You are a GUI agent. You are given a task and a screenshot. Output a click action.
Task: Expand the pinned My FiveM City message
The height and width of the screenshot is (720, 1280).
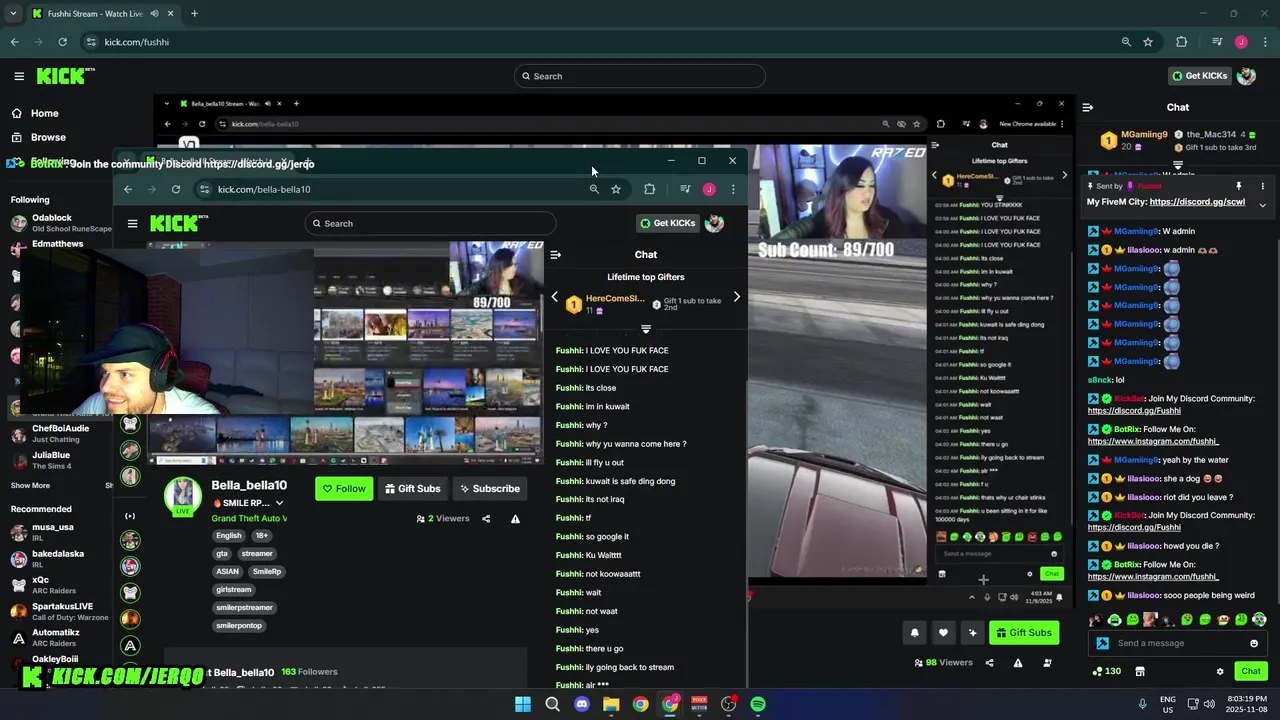[1262, 205]
